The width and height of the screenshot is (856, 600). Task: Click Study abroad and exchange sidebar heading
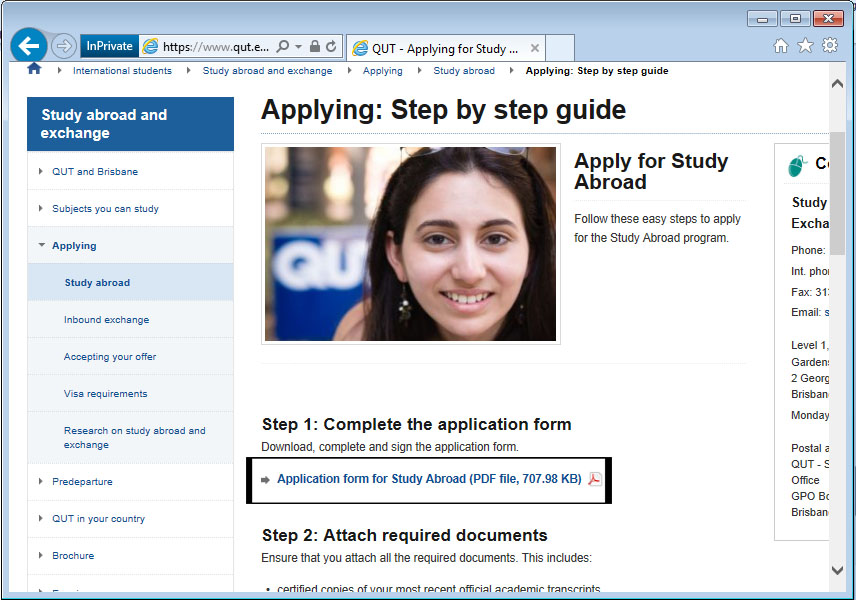pos(130,124)
